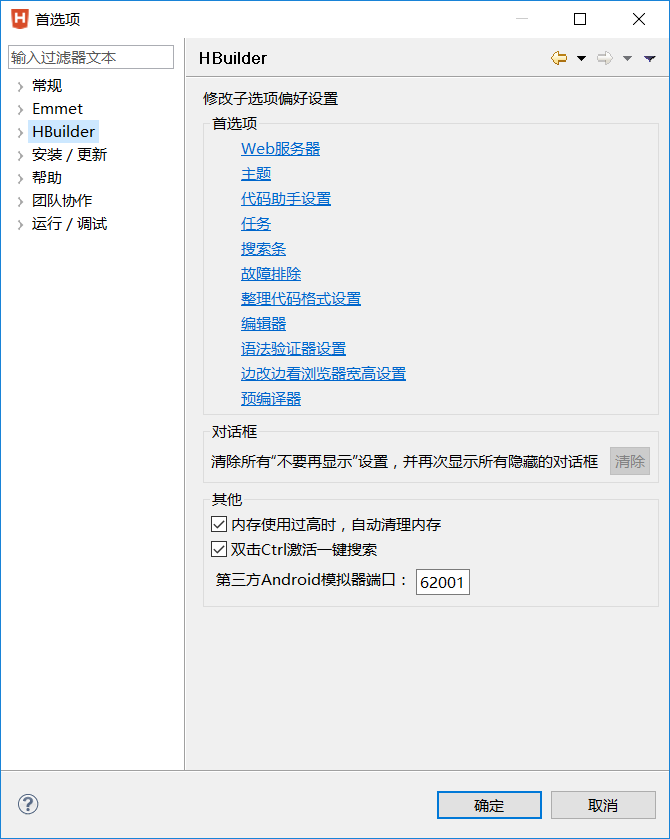Expand the 团队协作 tree node

click(20, 201)
